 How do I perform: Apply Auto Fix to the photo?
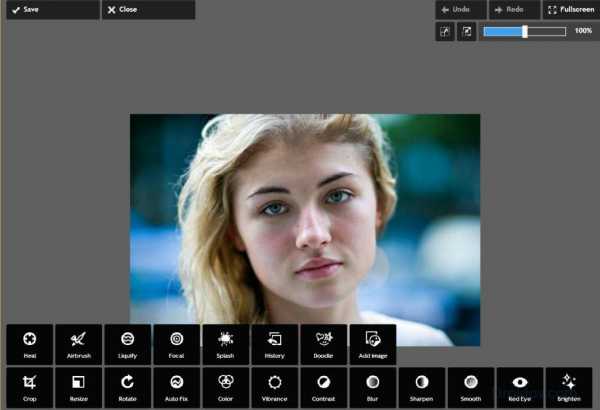pyautogui.click(x=176, y=387)
